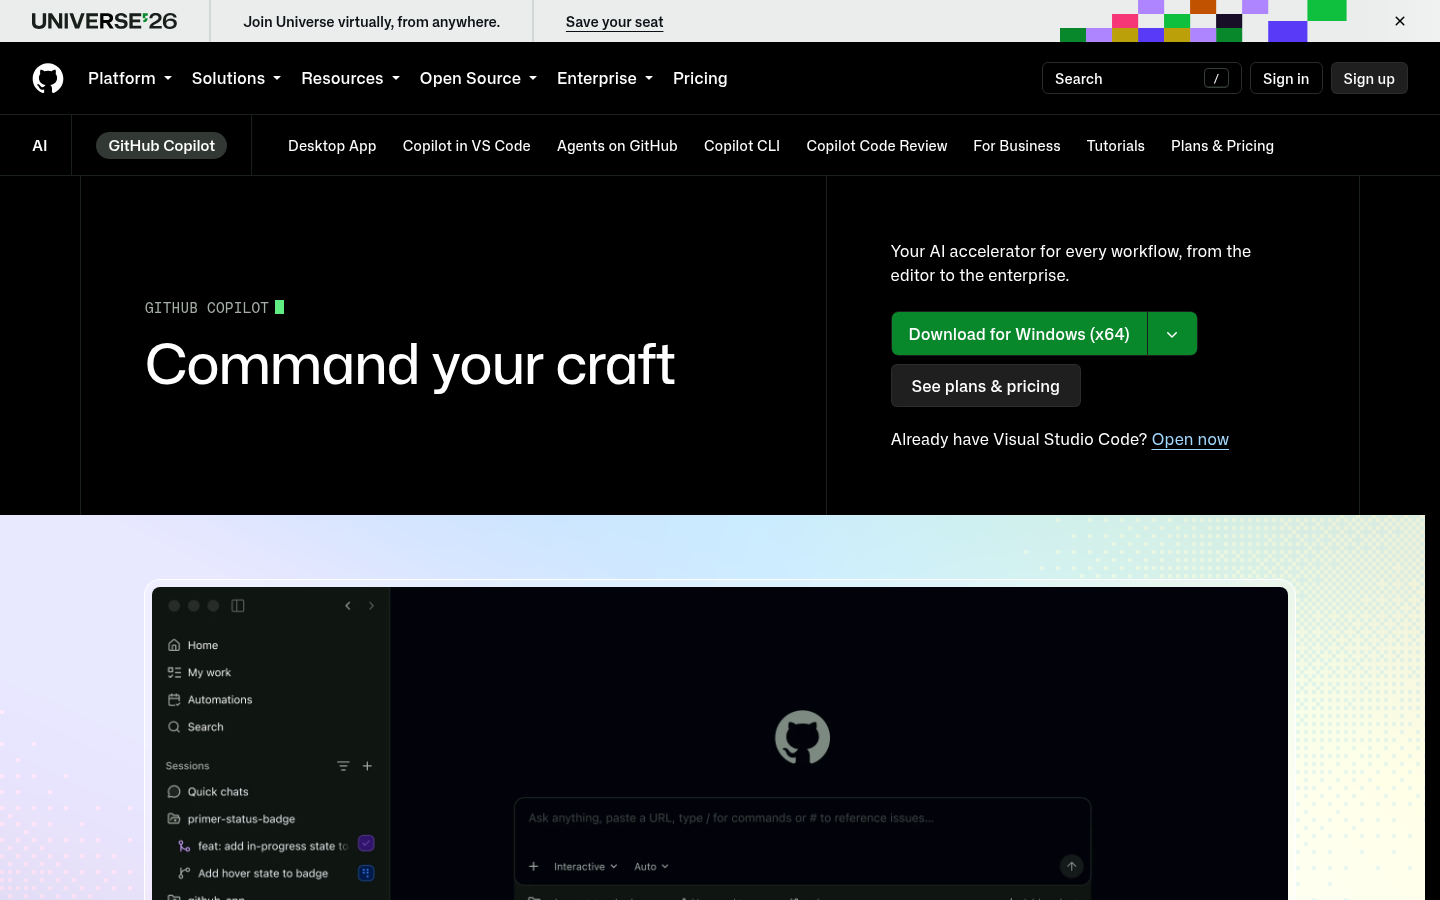Open the download options chevron dropdown
Screen dimensions: 1440x900
(1172, 334)
